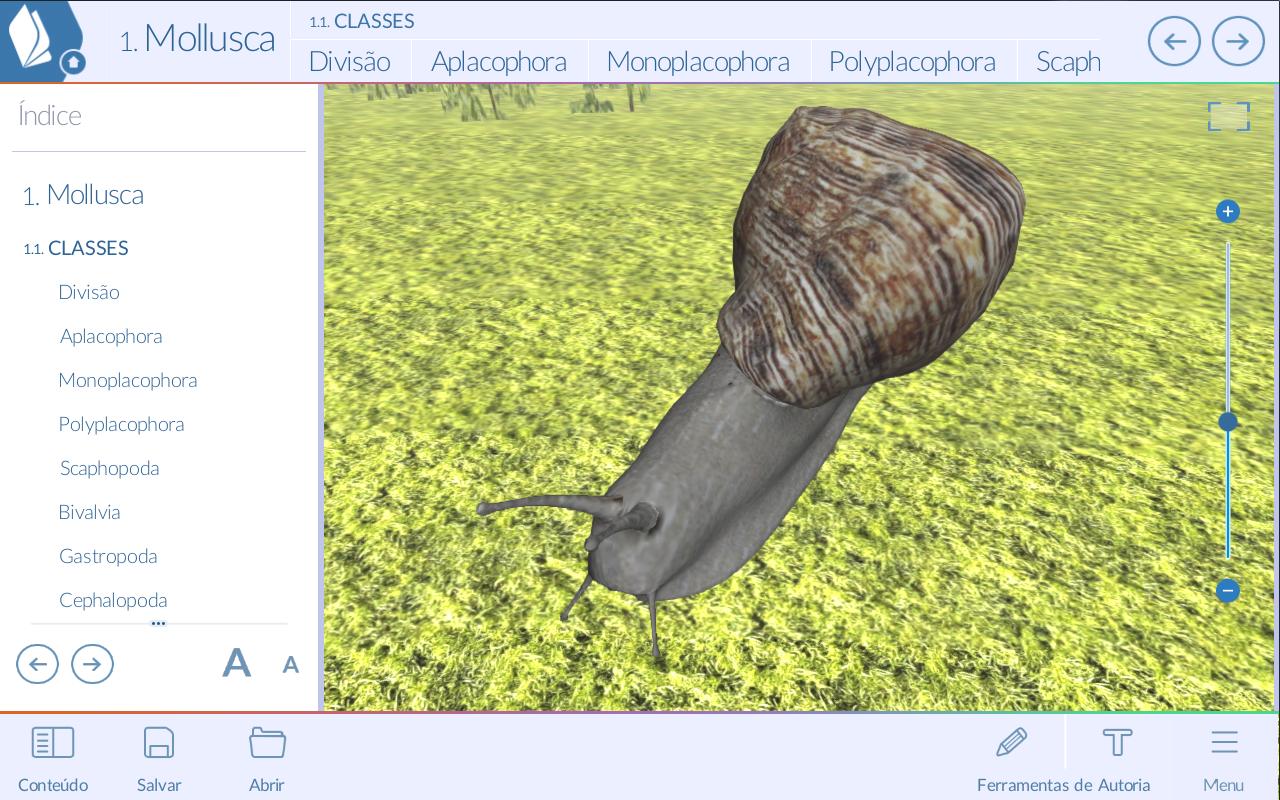
Task: Open Ferramentas de Autoria pencil tool
Action: [x=1012, y=742]
